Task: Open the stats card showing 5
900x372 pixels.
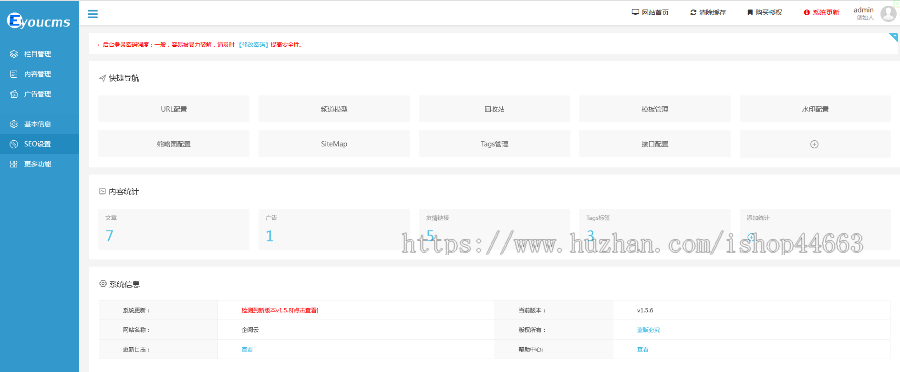Action: pyautogui.click(x=494, y=229)
